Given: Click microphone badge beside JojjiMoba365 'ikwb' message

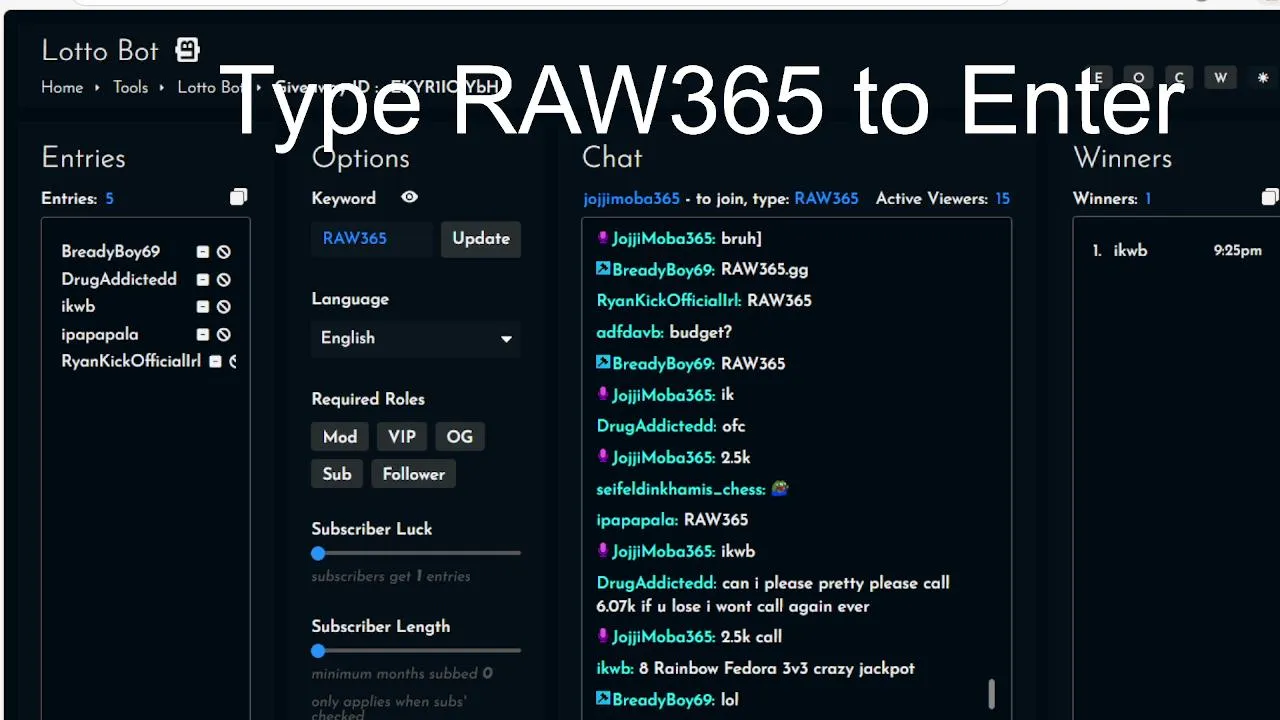Looking at the screenshot, I should (x=603, y=551).
